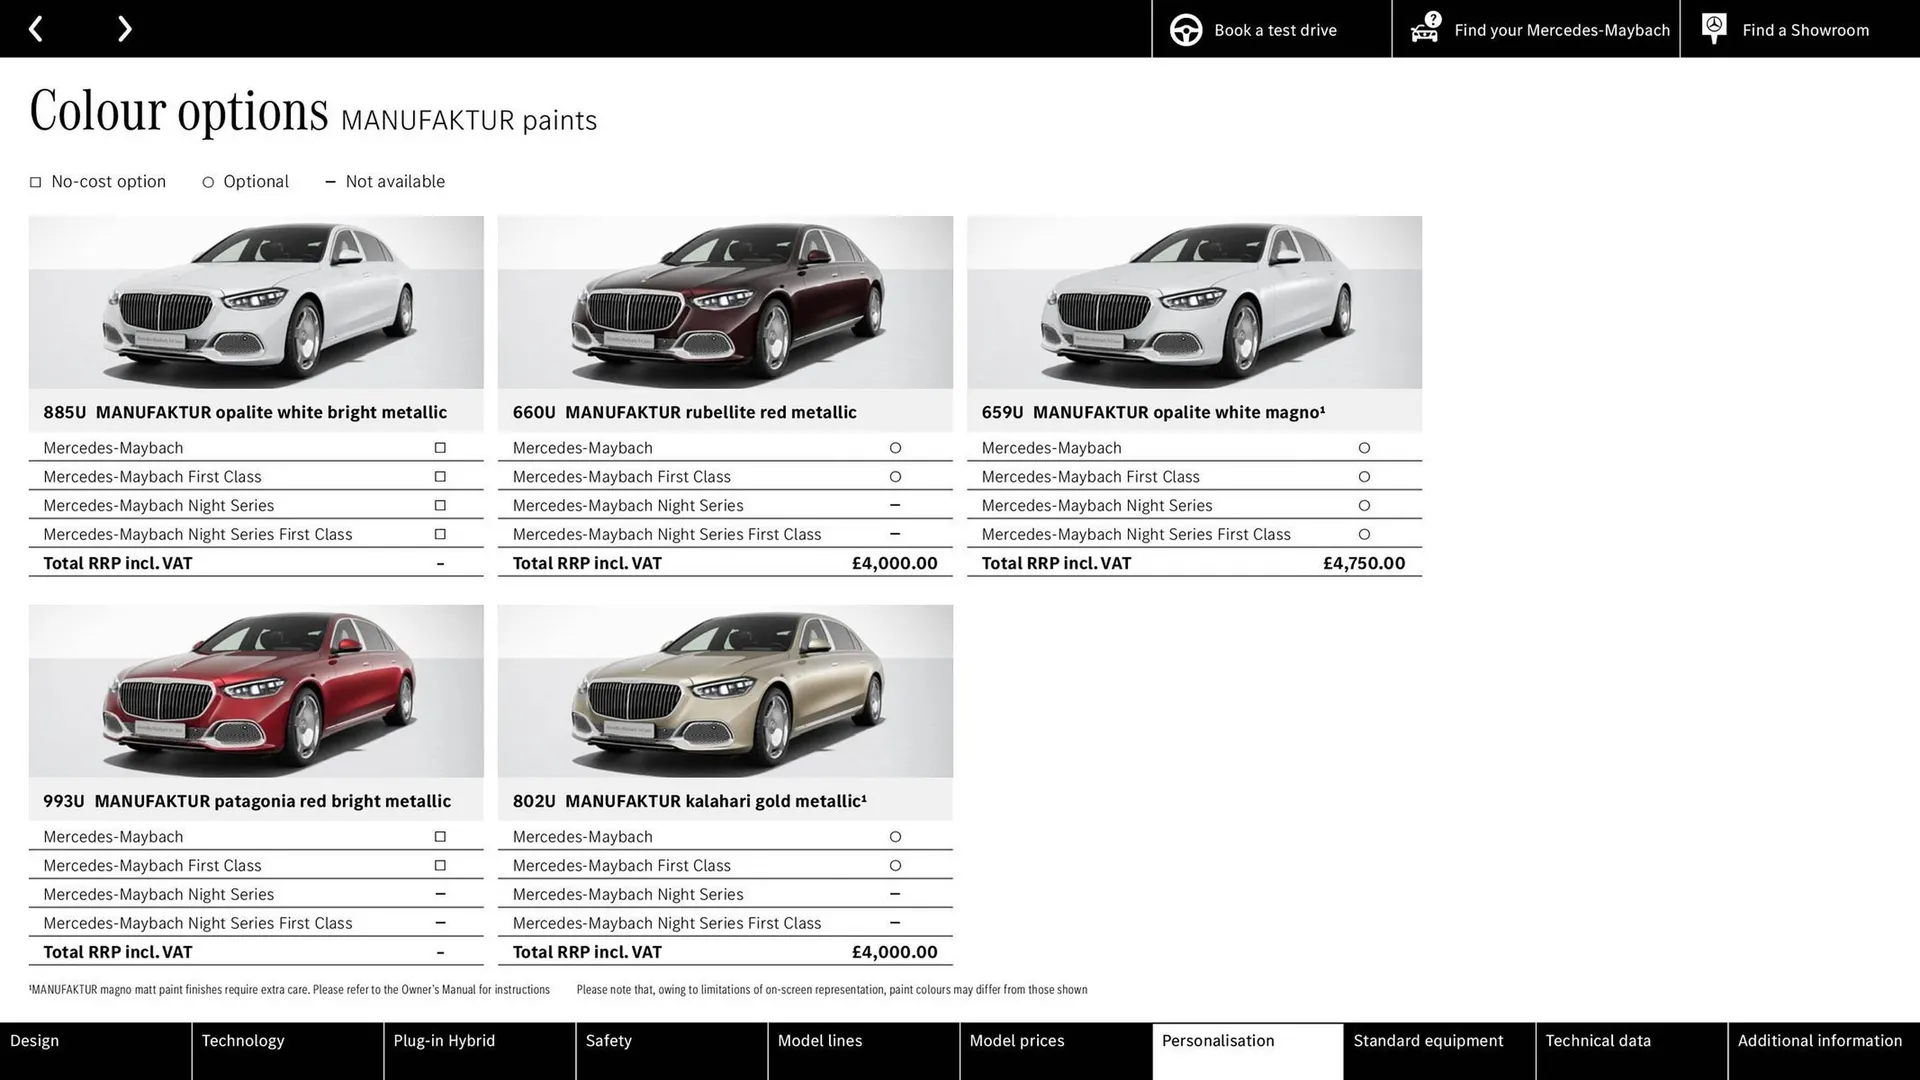Select optional circle for rubellite red First Class
Screen dimensions: 1920x1080
pos(895,476)
